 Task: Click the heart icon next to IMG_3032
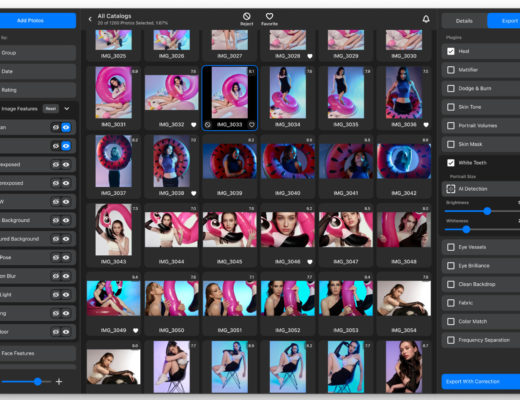point(194,125)
